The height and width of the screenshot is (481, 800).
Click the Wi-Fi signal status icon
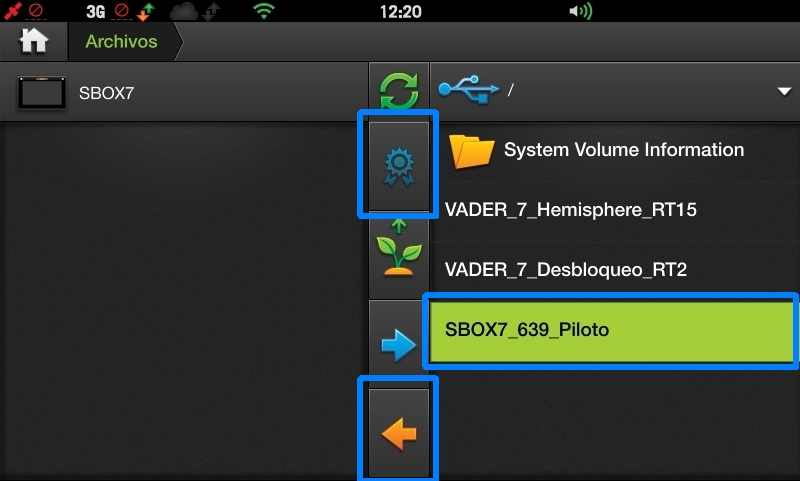click(264, 11)
